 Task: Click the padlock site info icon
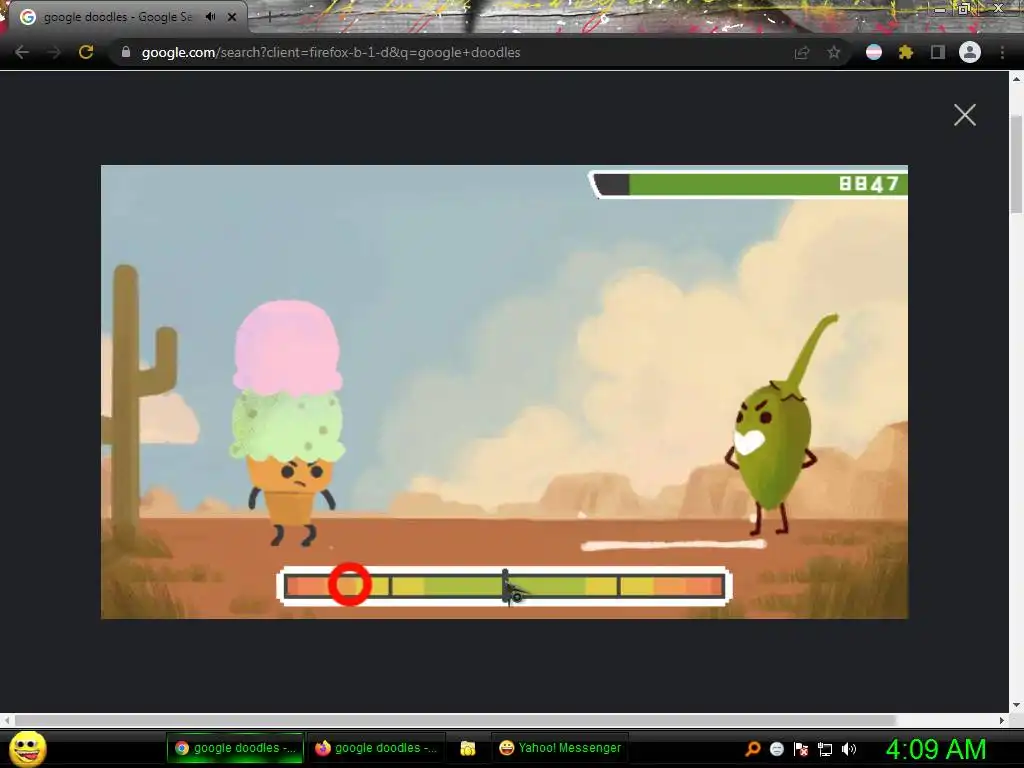click(126, 52)
